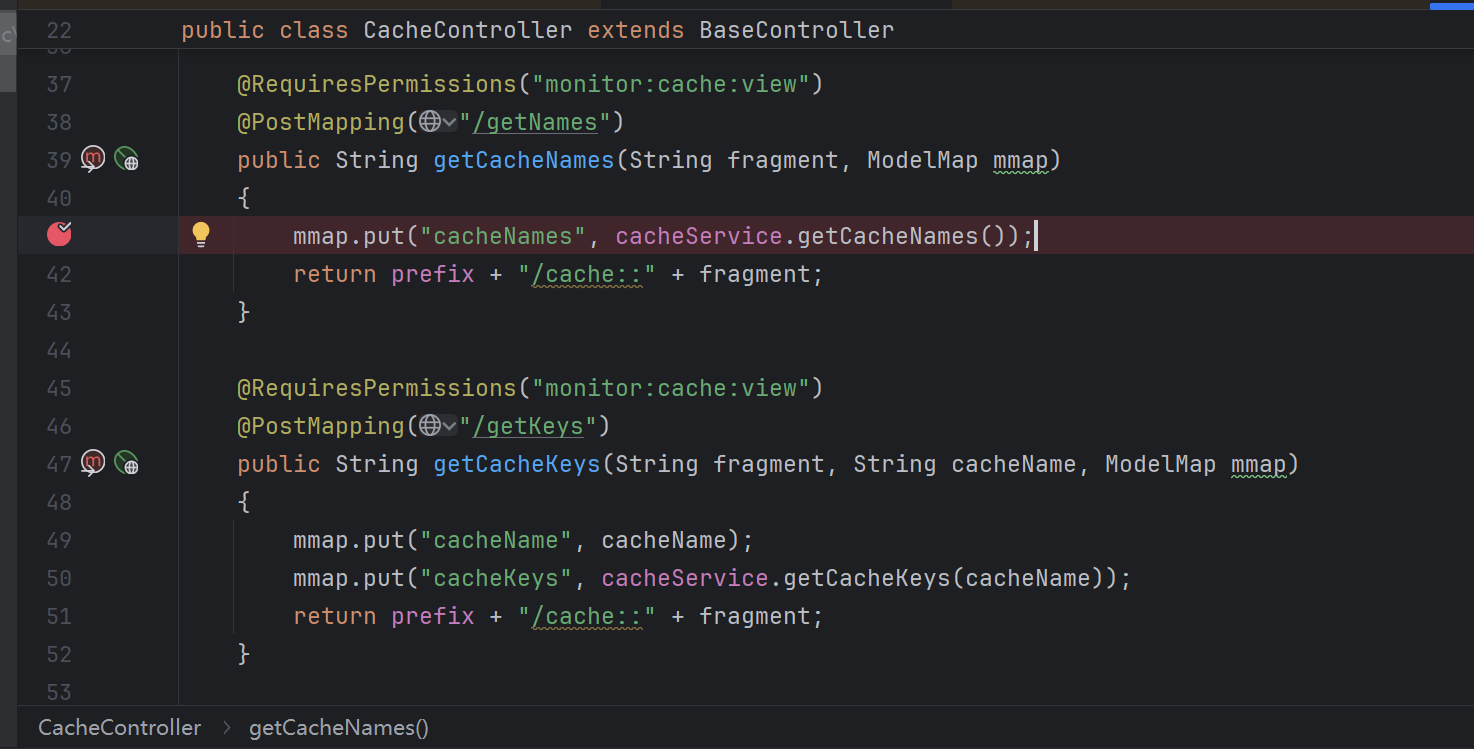Click the red 'm' gutter icon beside getCacheNames

[x=92, y=159]
